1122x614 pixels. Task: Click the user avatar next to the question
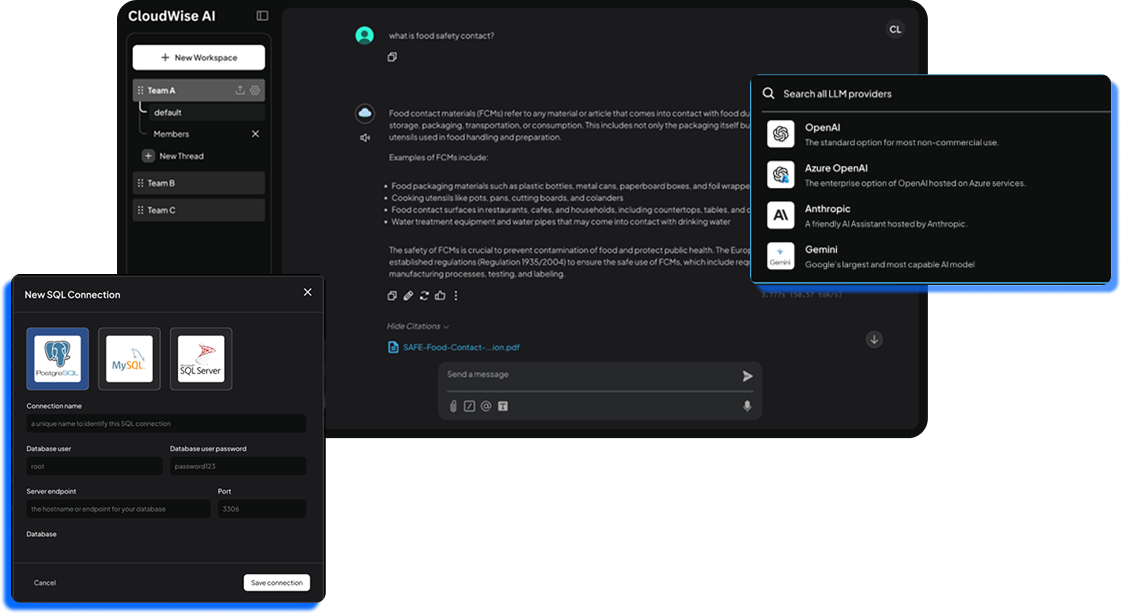[365, 35]
